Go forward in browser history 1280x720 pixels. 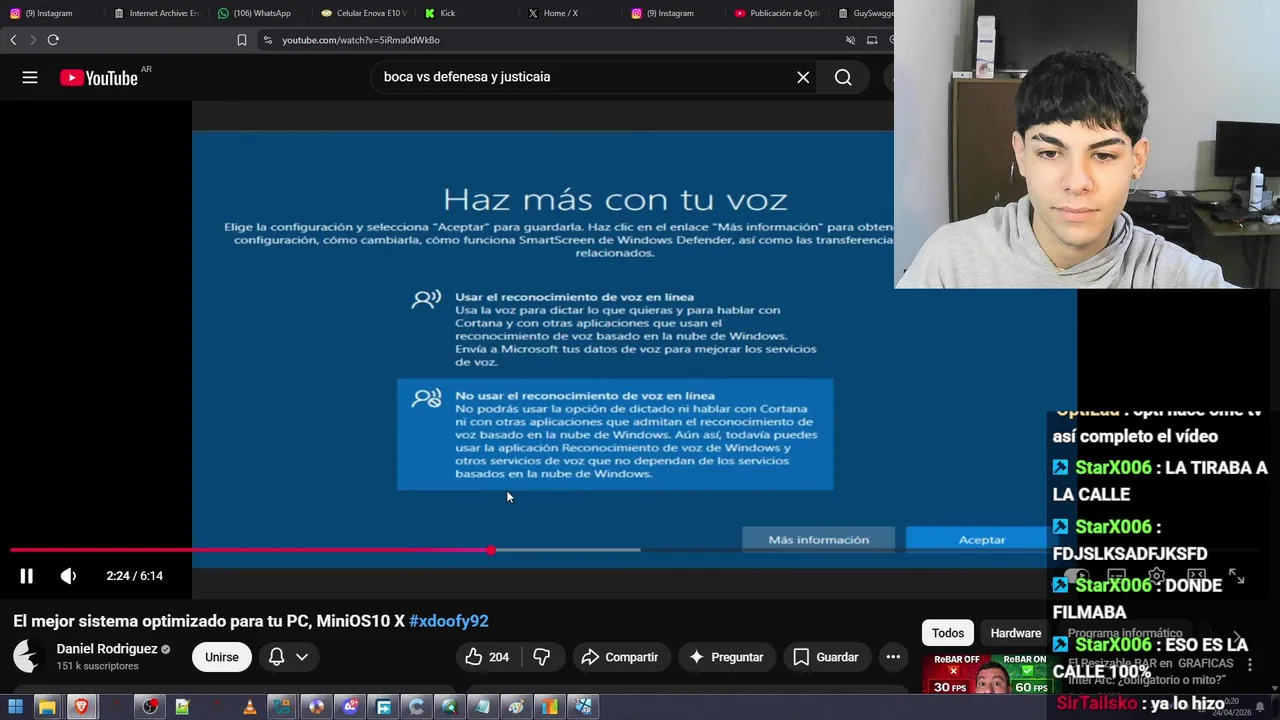click(33, 40)
